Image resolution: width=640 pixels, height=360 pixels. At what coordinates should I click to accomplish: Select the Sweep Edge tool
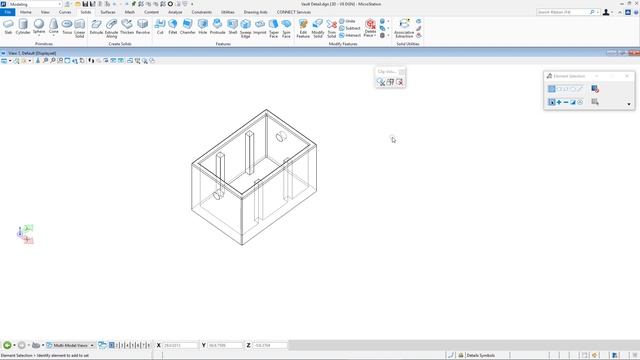(x=246, y=29)
